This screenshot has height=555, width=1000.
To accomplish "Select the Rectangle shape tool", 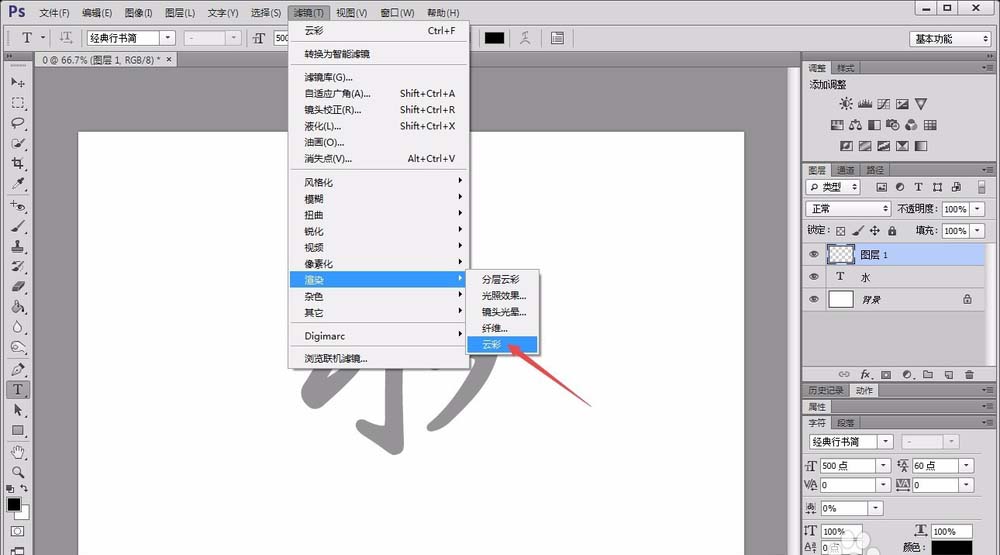I will (18, 431).
